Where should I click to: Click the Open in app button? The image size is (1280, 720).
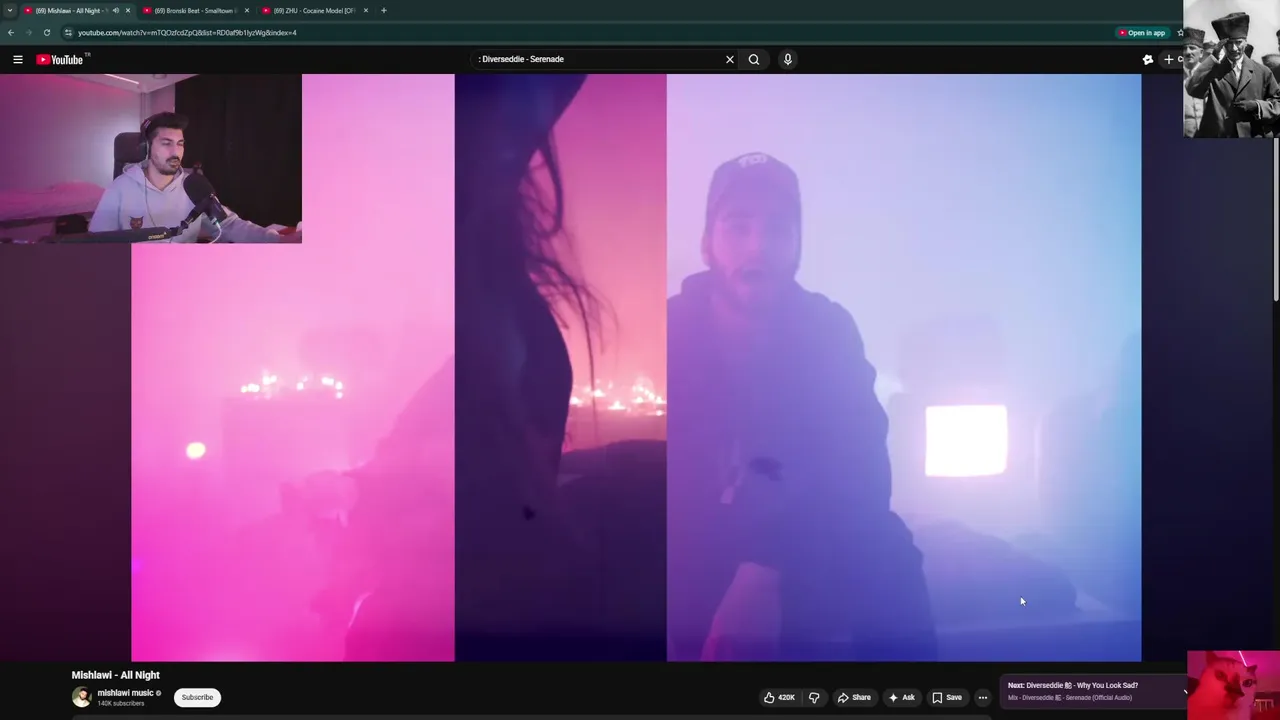click(1142, 33)
